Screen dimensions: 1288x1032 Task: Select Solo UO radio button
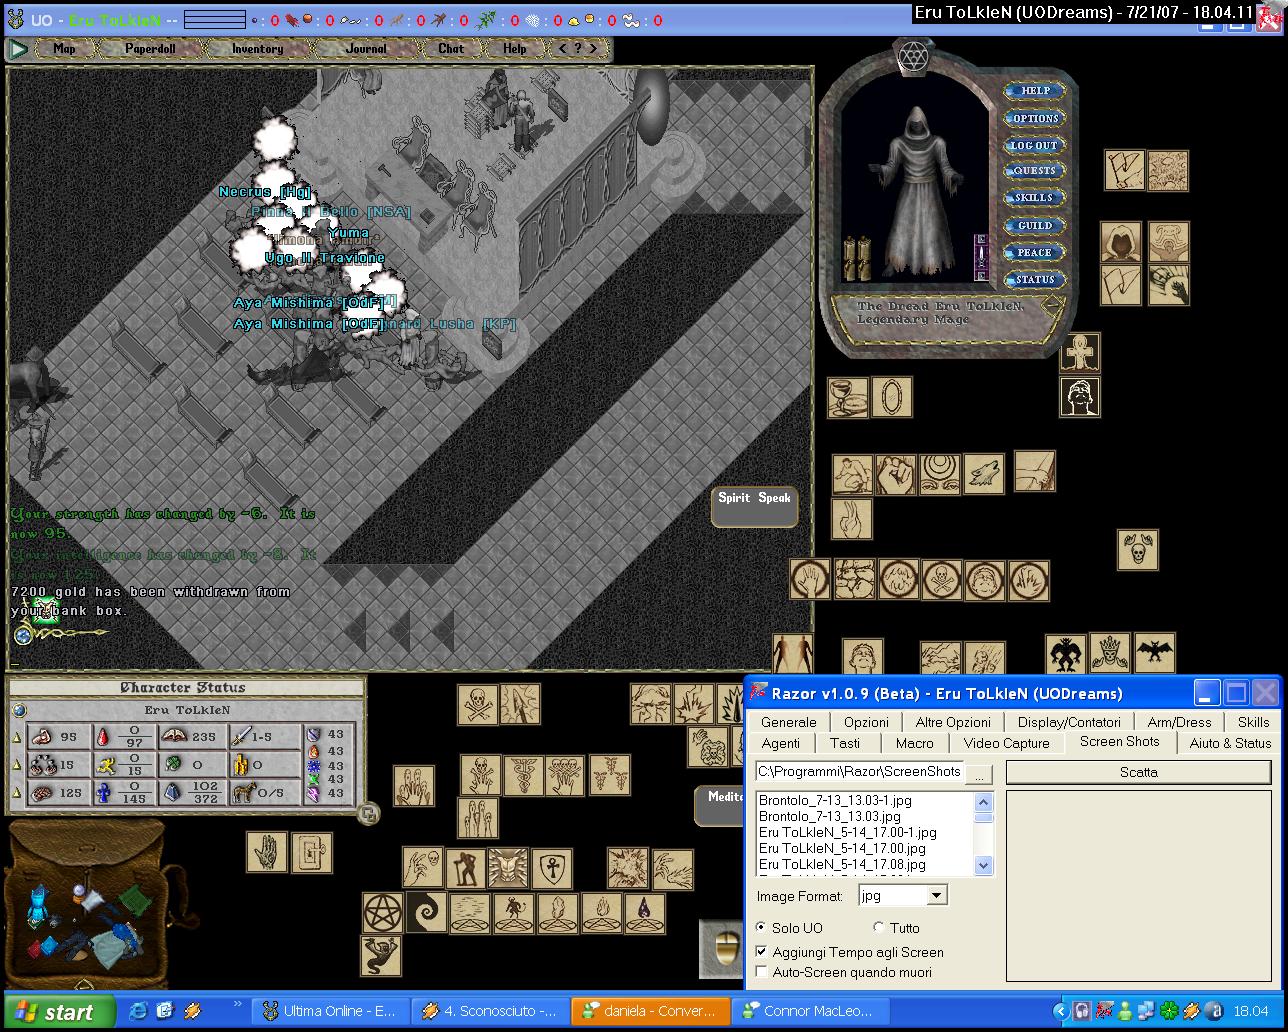tap(762, 928)
